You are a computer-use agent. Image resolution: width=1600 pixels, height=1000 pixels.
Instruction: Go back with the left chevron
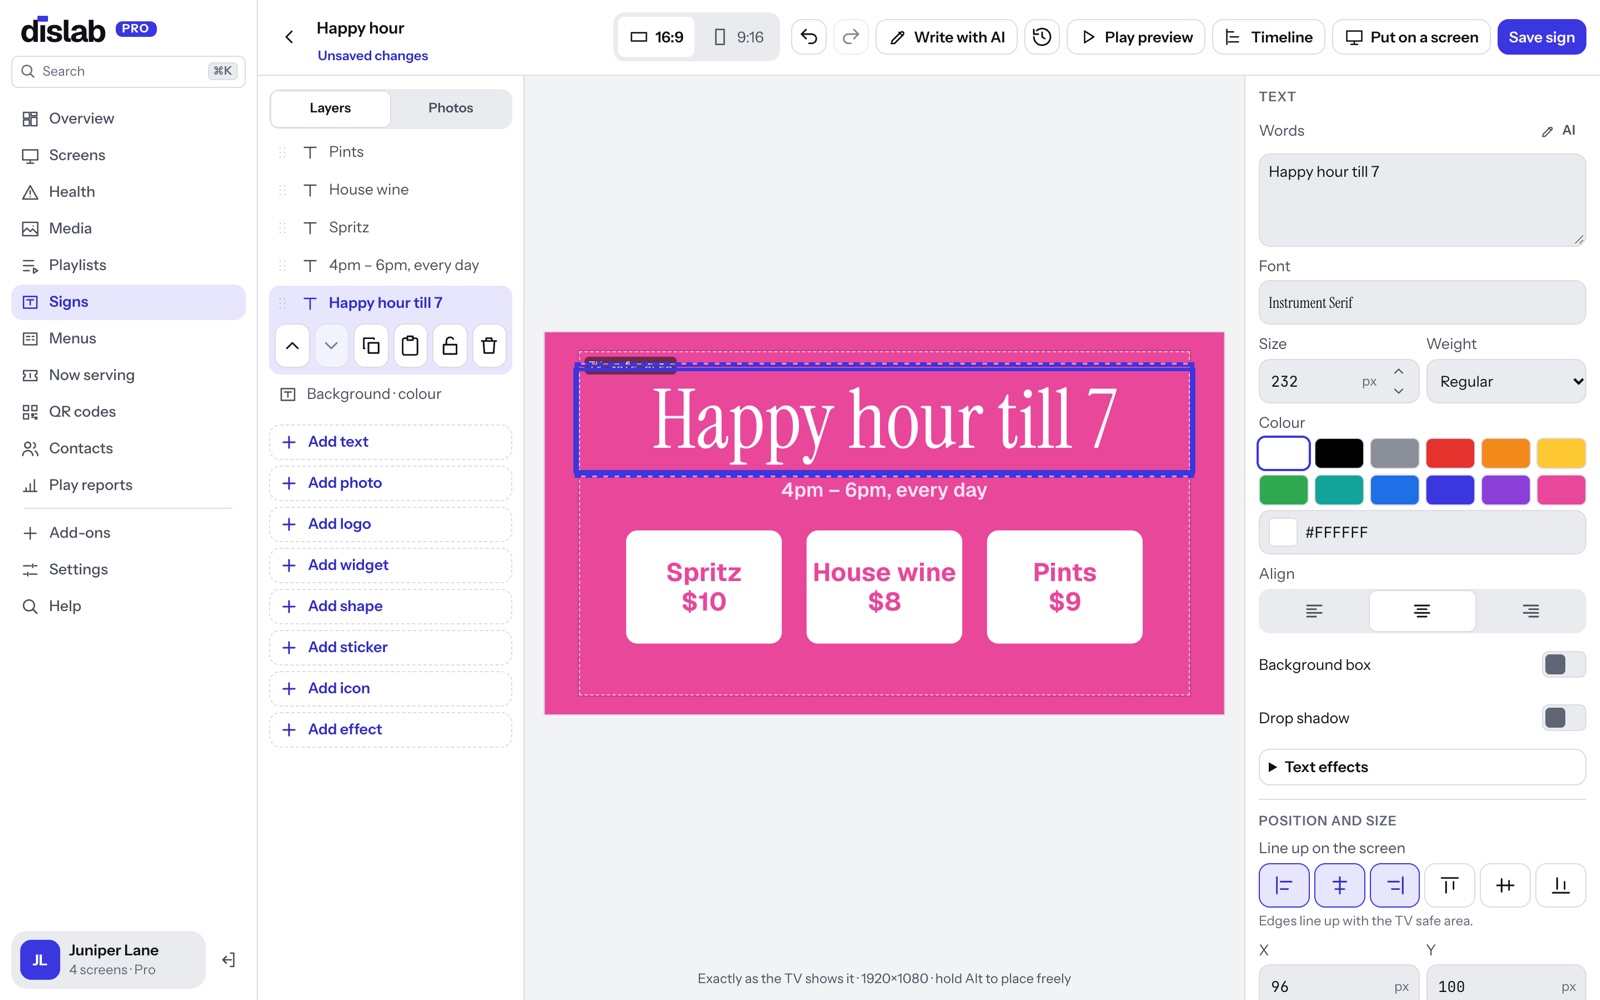pos(289,37)
